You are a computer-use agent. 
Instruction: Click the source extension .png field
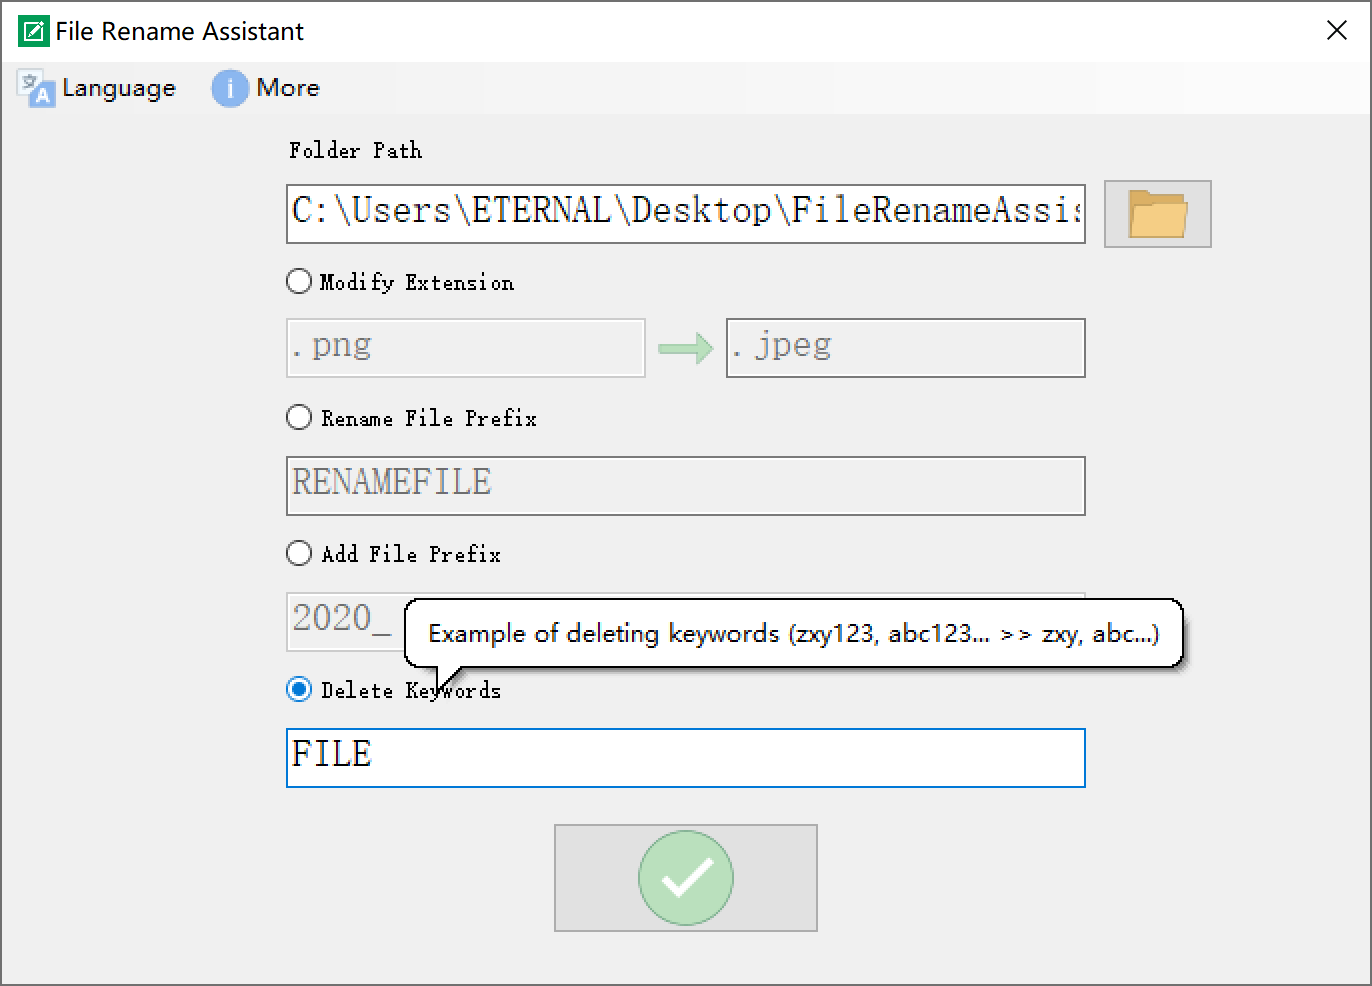pos(465,348)
